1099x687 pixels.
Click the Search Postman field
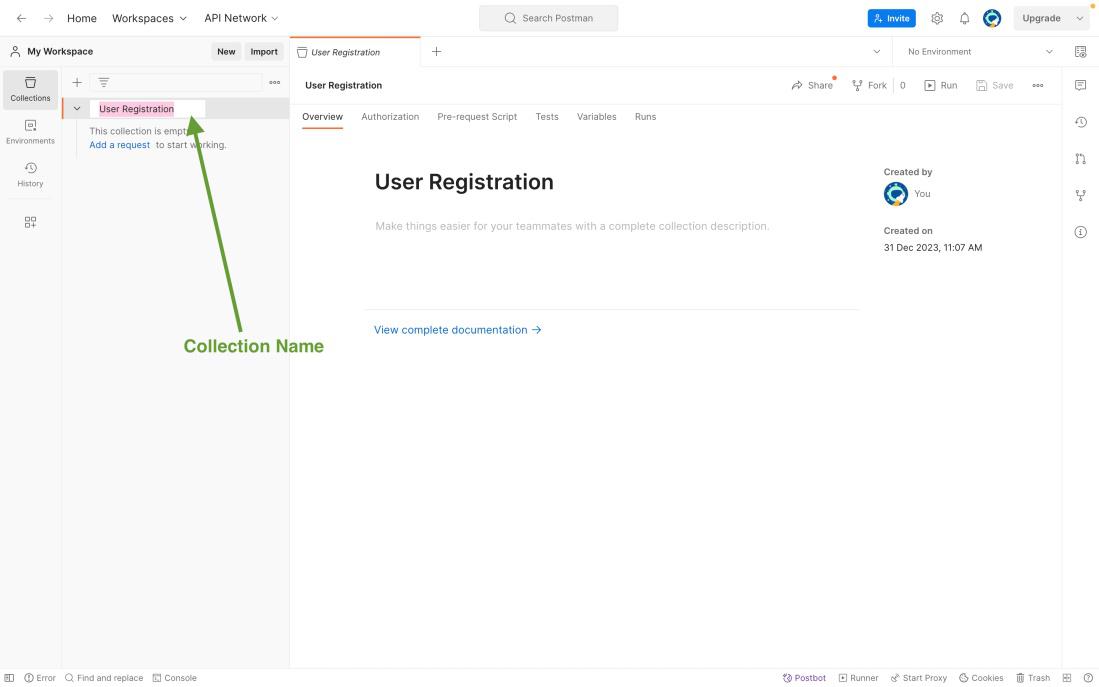[548, 18]
